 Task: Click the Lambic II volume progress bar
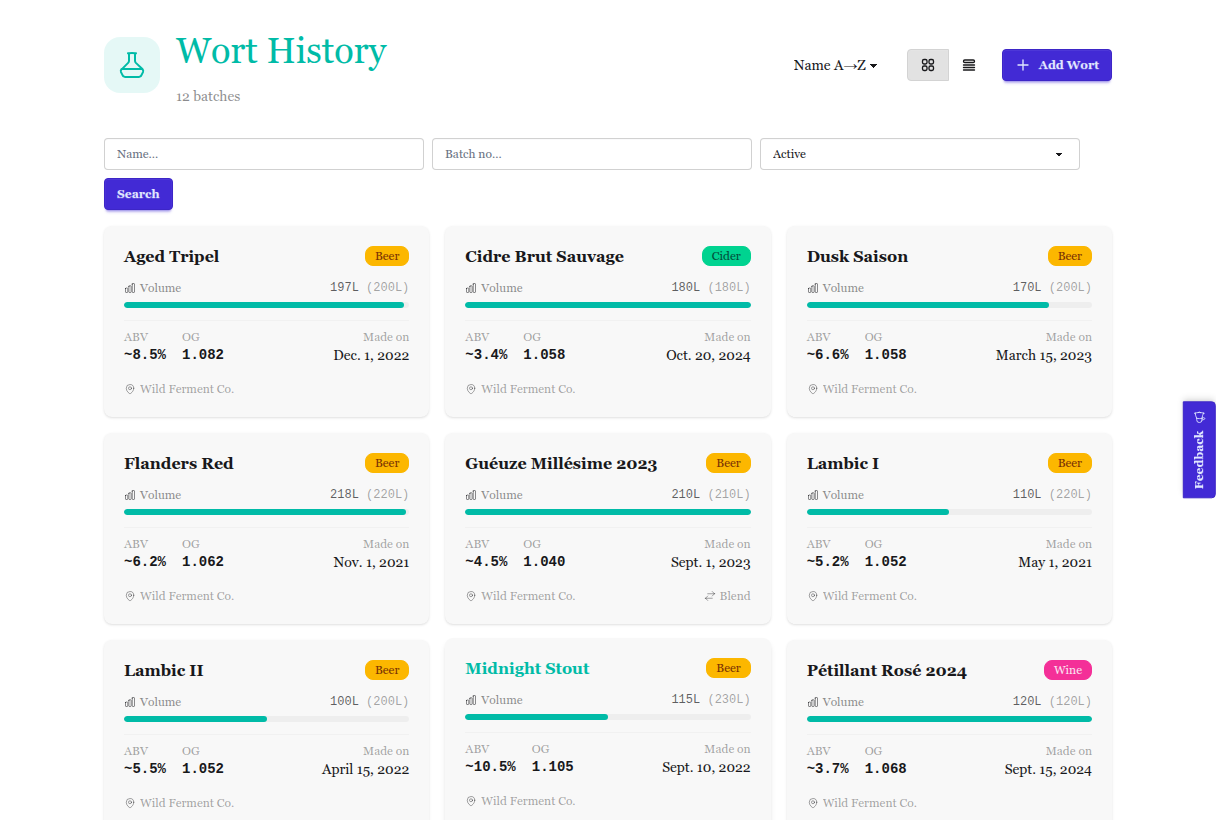[266, 719]
